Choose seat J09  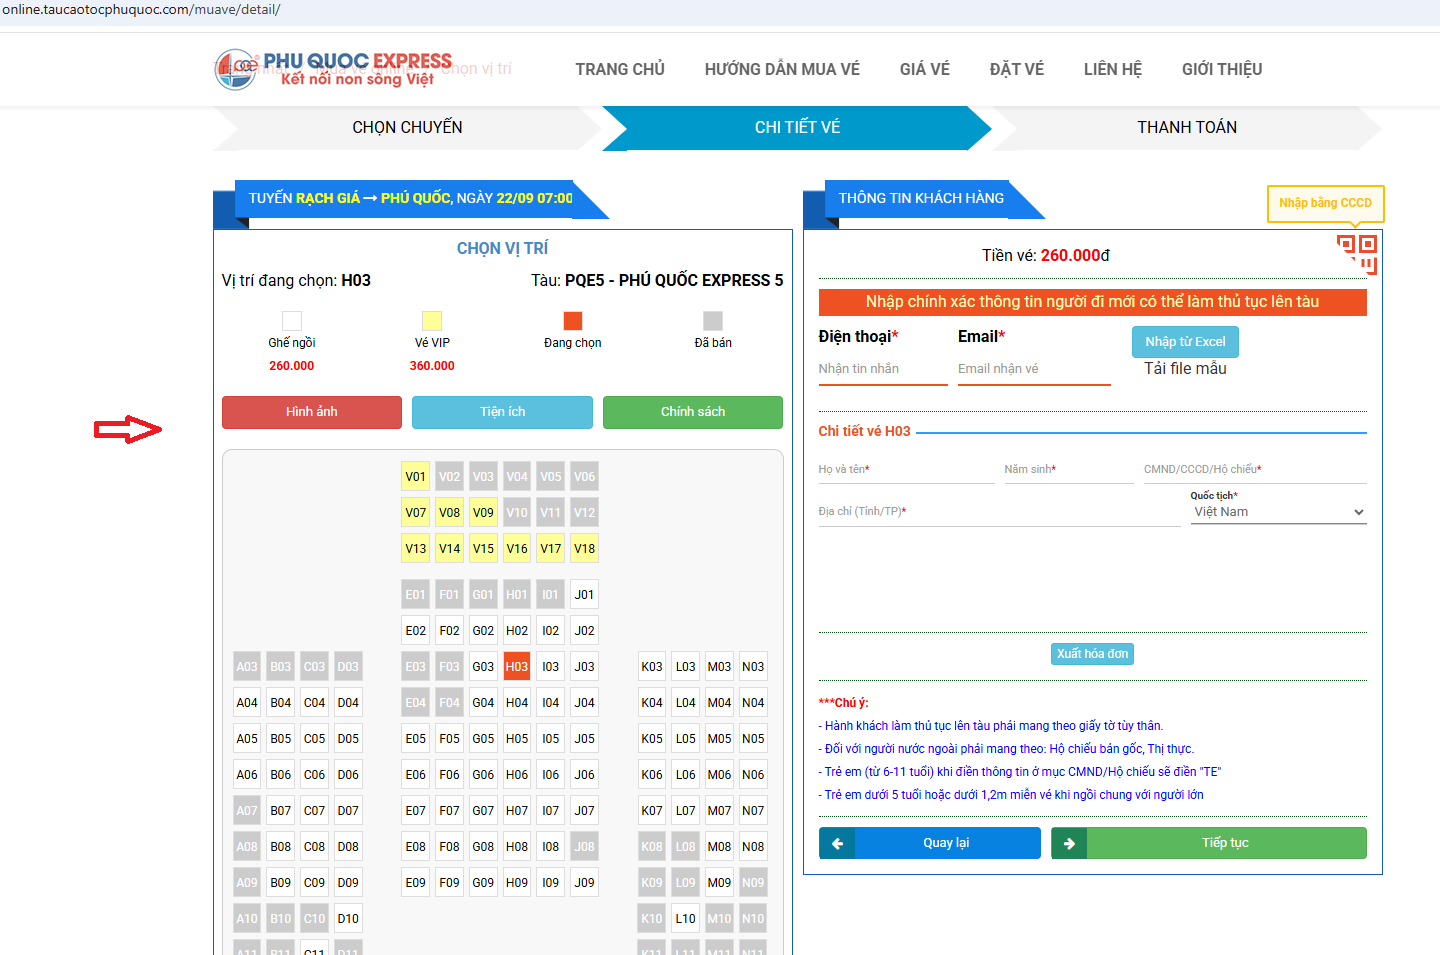click(585, 883)
